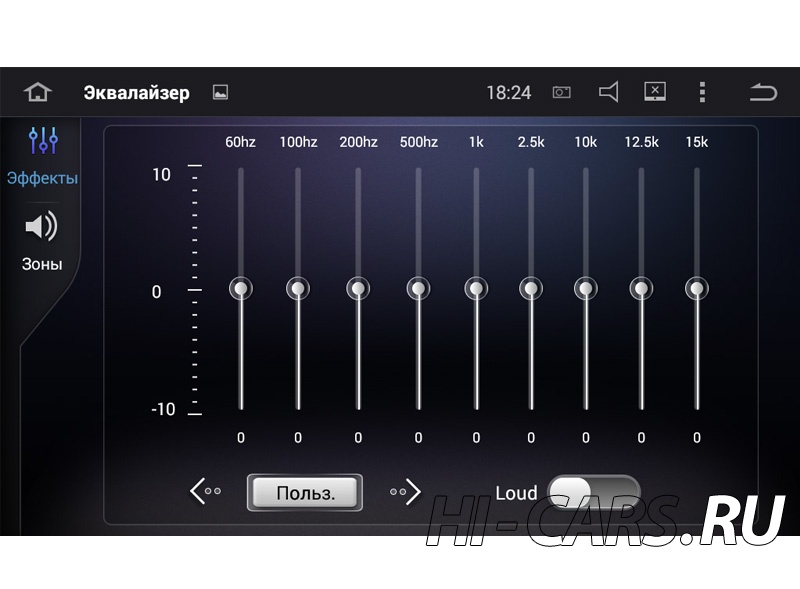The image size is (800, 589).
Task: Click the Эквалайзер title text
Action: click(x=136, y=93)
